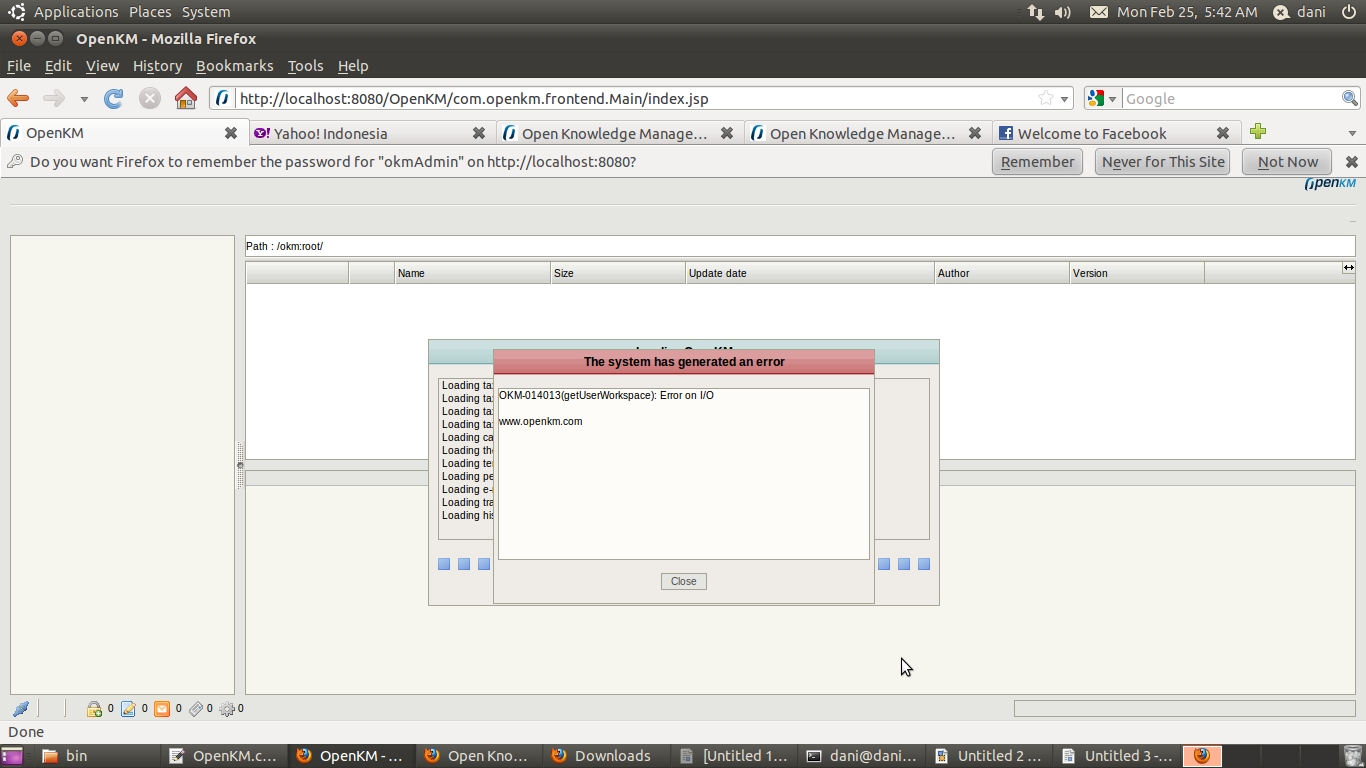Viewport: 1366px width, 768px height.
Task: Click the workflow gear icon in status bar
Action: tap(227, 709)
